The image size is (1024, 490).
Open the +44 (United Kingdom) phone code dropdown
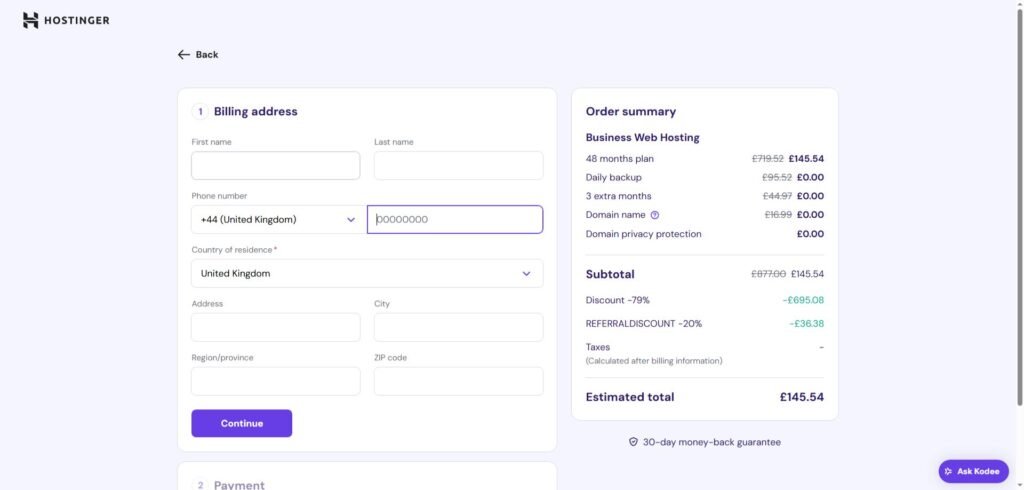(x=279, y=220)
